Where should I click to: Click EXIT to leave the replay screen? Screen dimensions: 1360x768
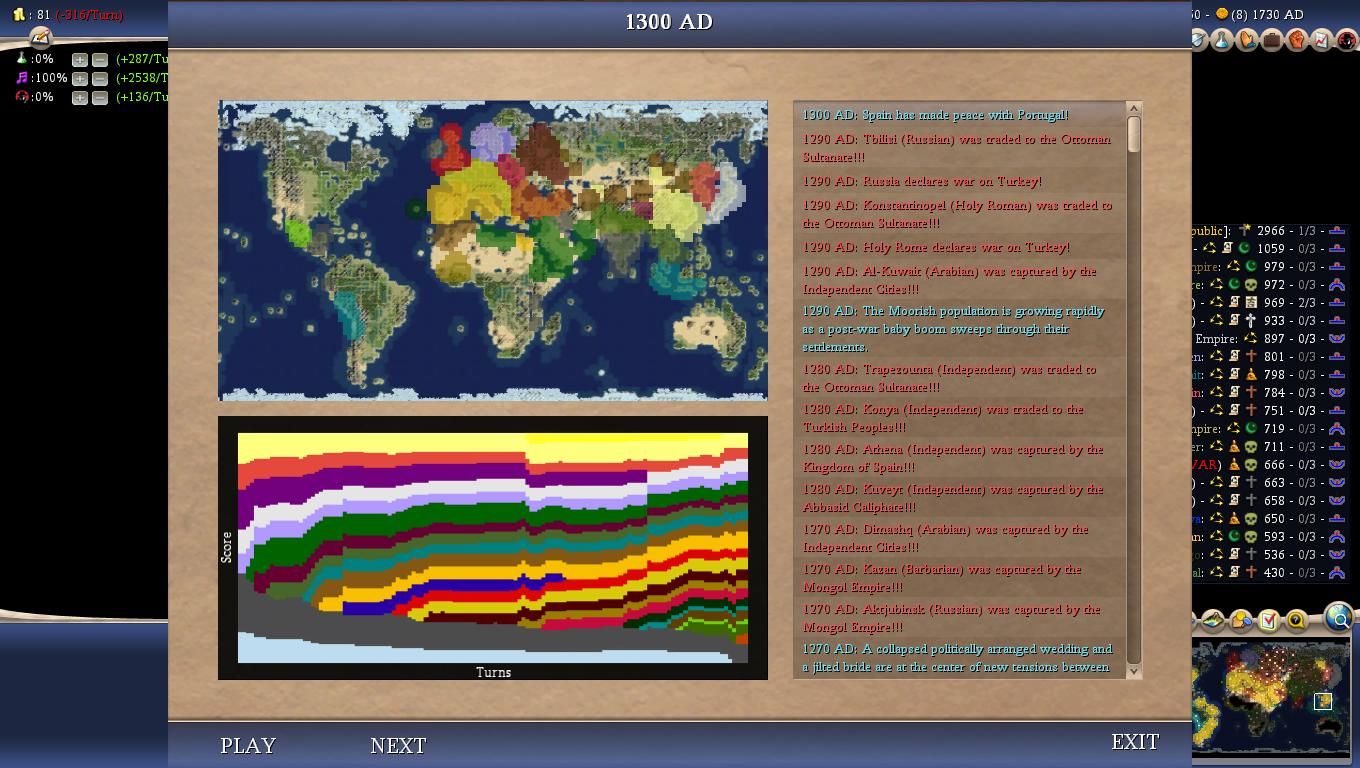pos(1135,742)
